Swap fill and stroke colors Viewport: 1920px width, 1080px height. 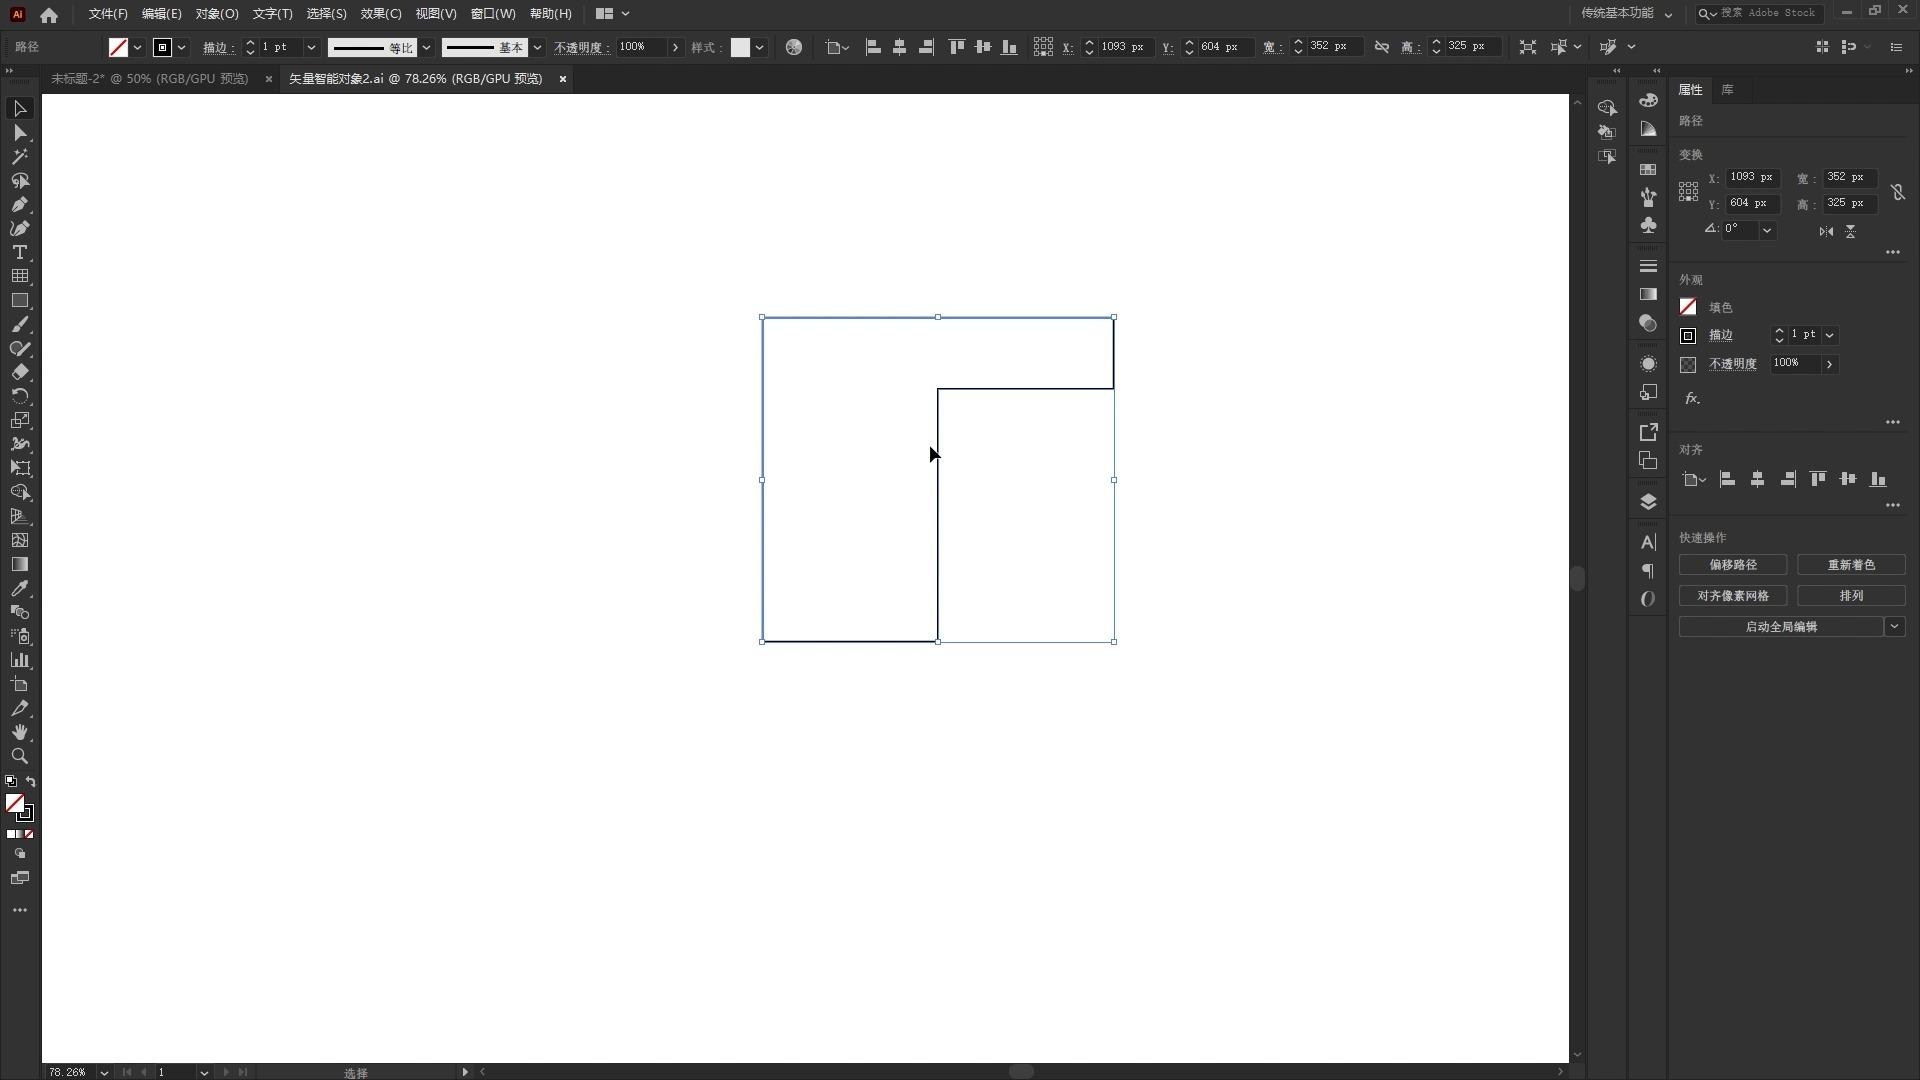[31, 781]
